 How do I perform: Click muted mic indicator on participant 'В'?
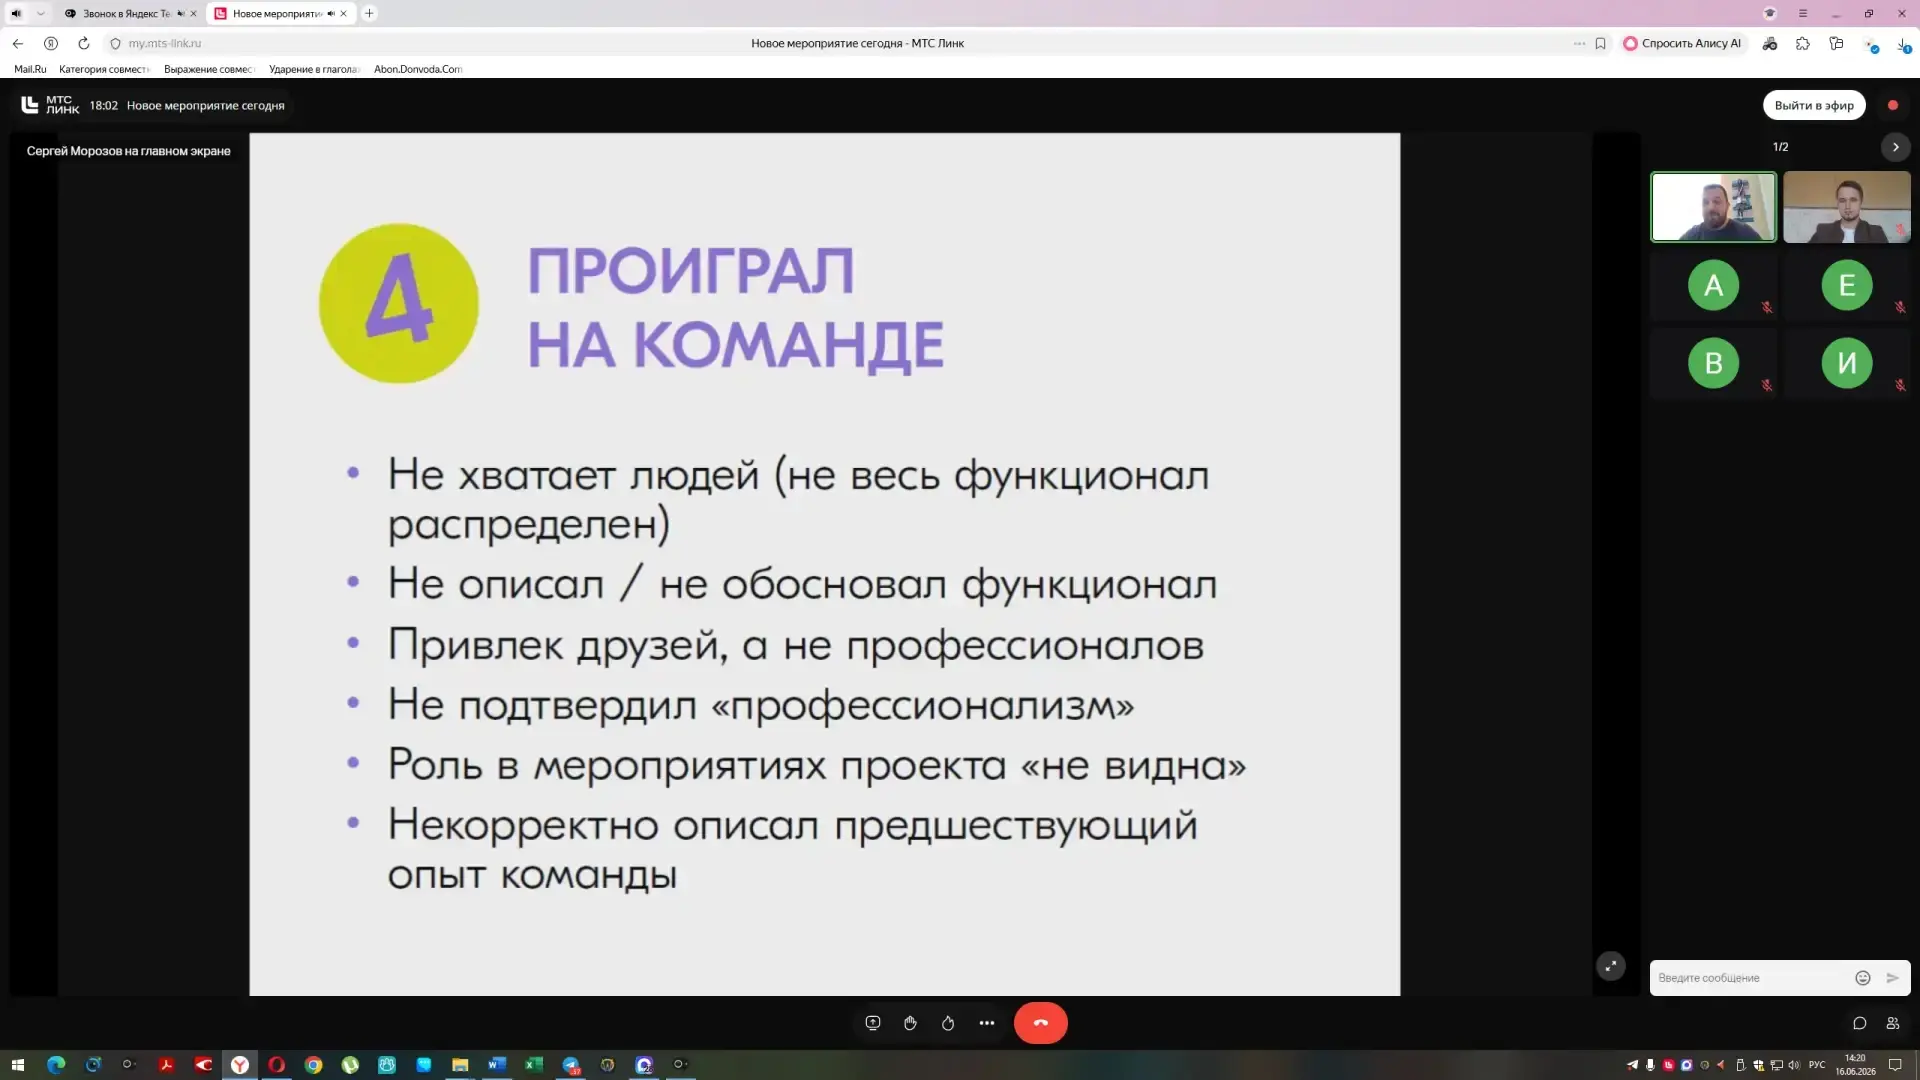[x=1767, y=385]
